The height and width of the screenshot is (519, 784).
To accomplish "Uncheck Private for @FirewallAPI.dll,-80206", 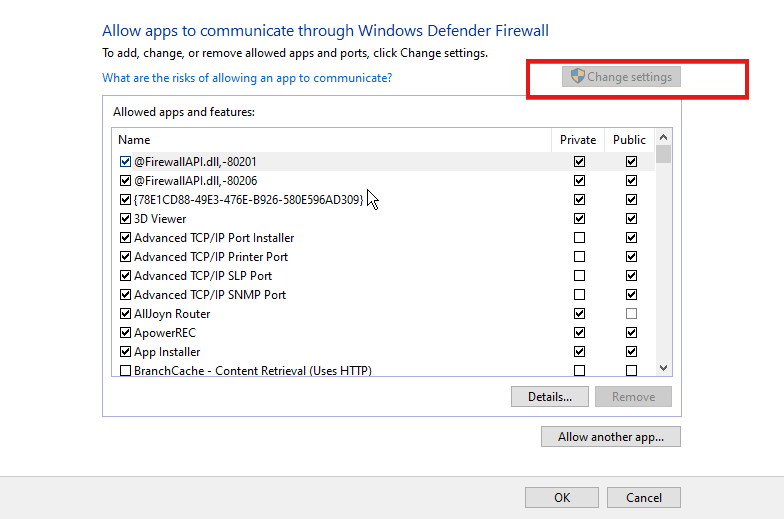I will [x=579, y=180].
